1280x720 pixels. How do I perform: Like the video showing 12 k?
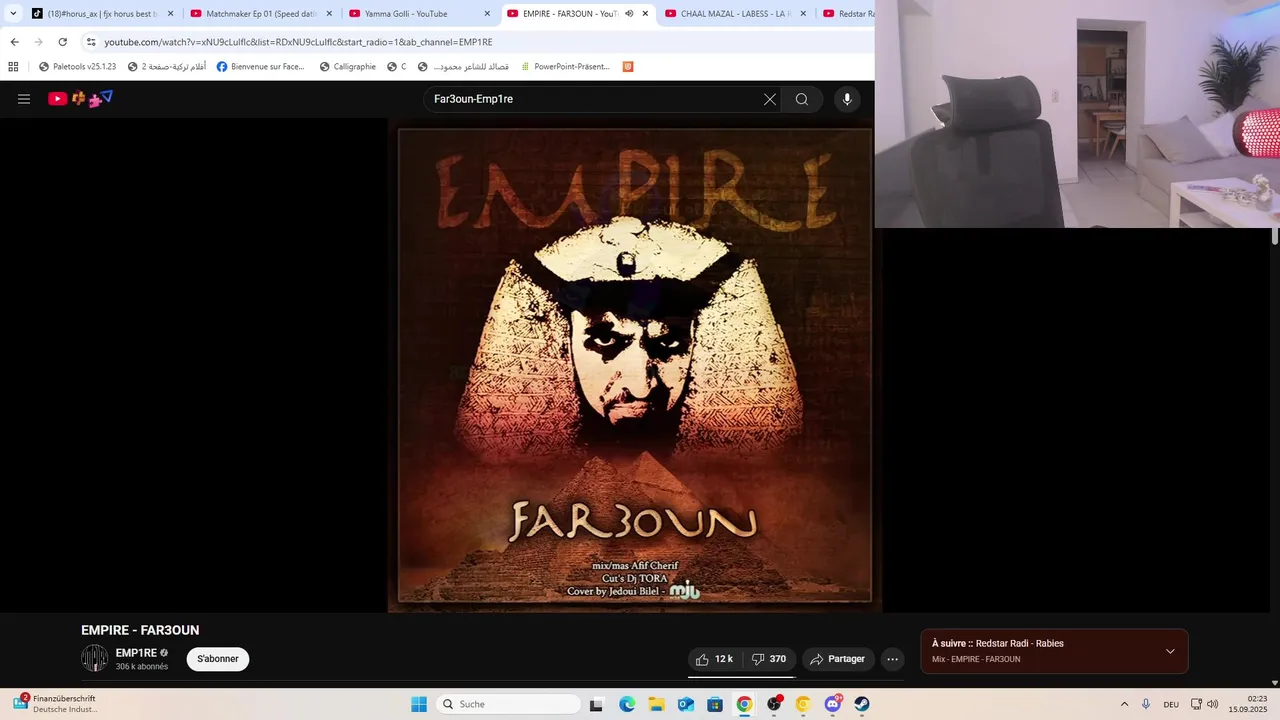715,659
